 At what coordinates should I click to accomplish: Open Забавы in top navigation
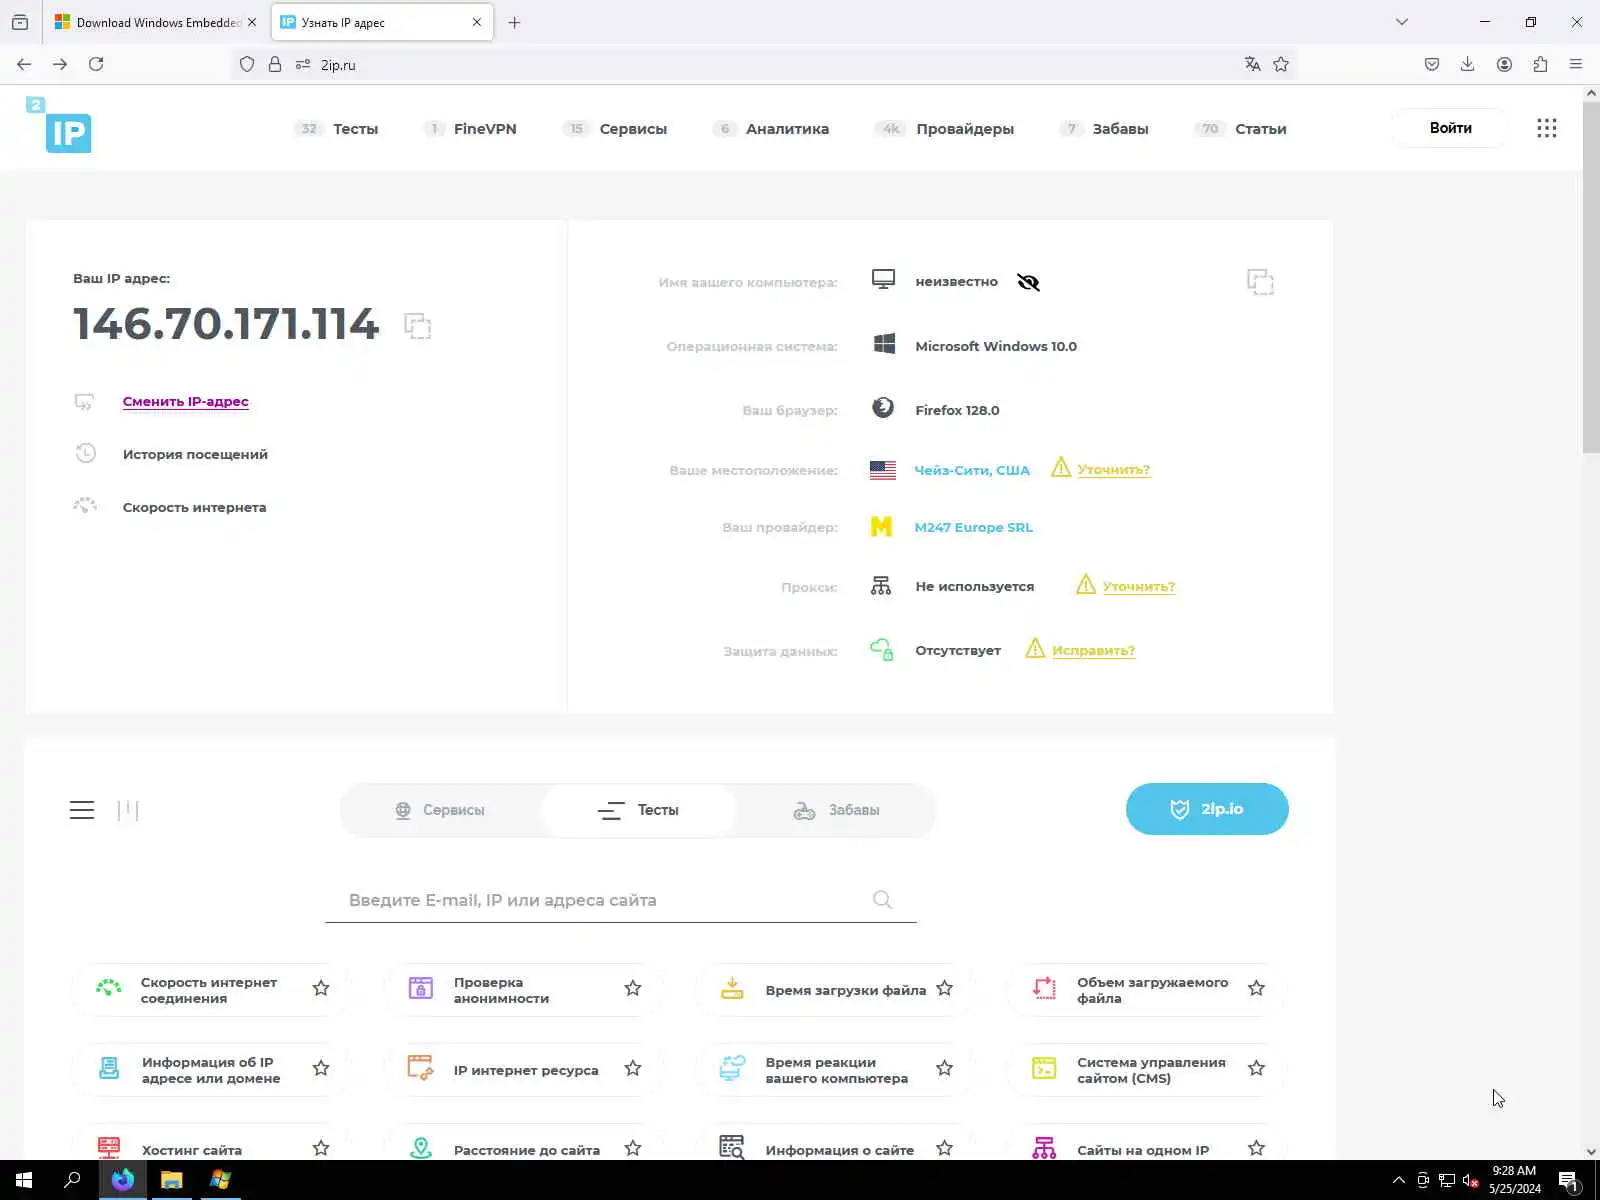point(1120,129)
